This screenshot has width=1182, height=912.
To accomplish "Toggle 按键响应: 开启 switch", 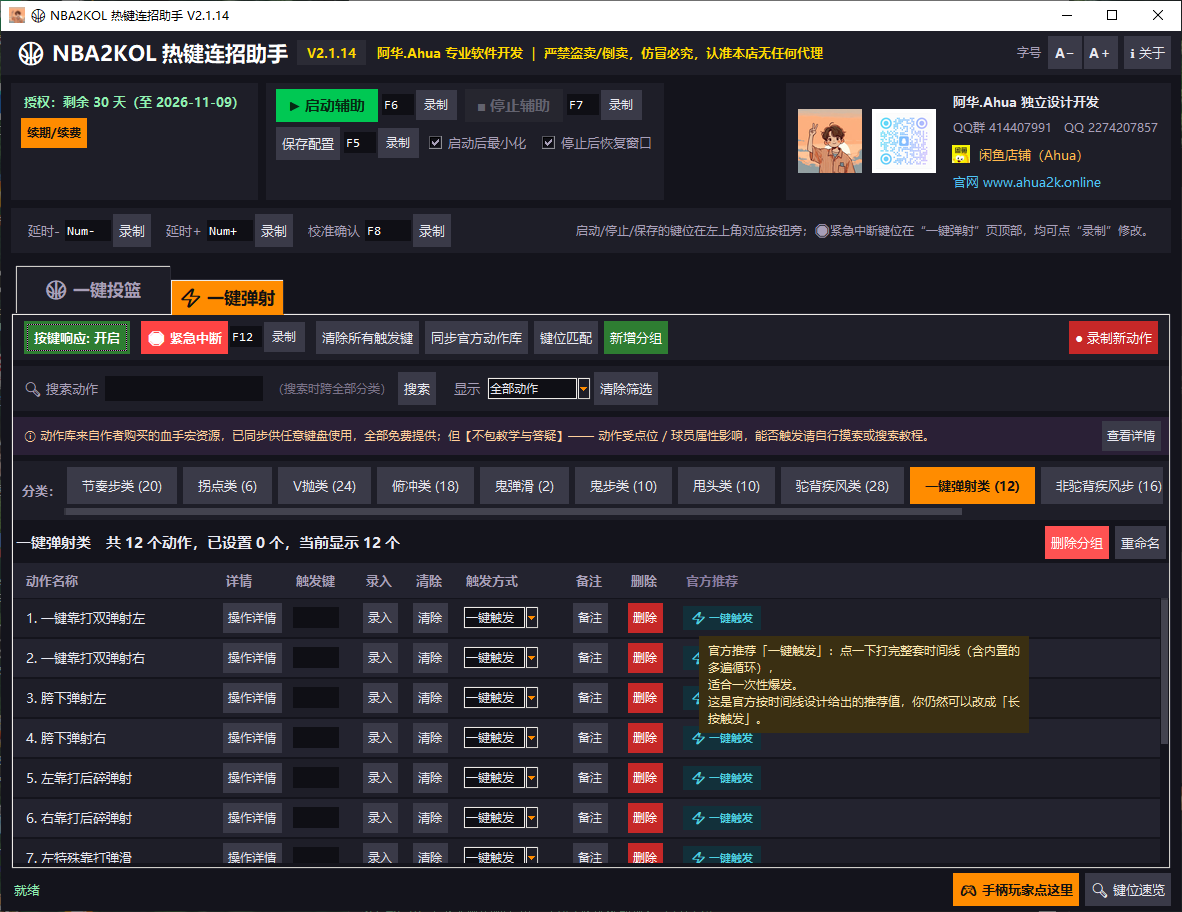I will click(x=77, y=338).
